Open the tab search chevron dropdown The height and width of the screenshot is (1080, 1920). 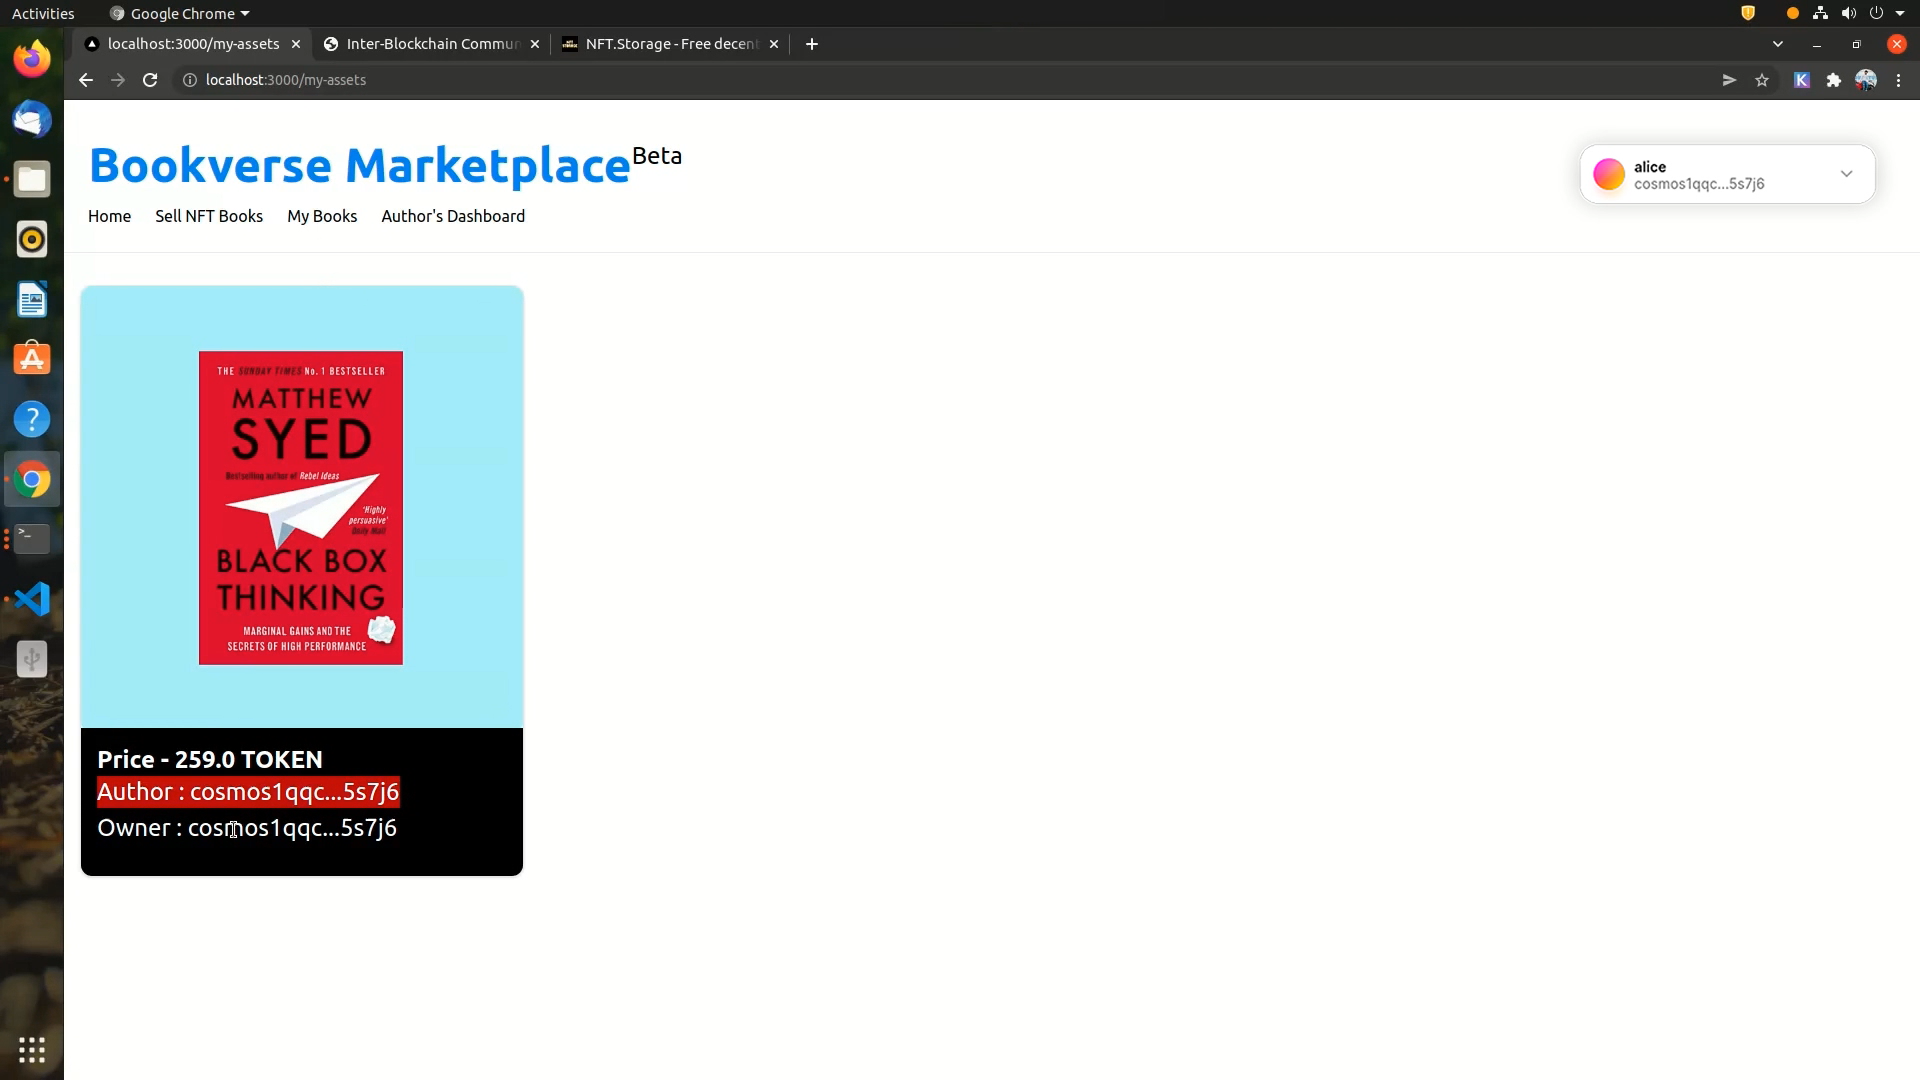pyautogui.click(x=1778, y=44)
